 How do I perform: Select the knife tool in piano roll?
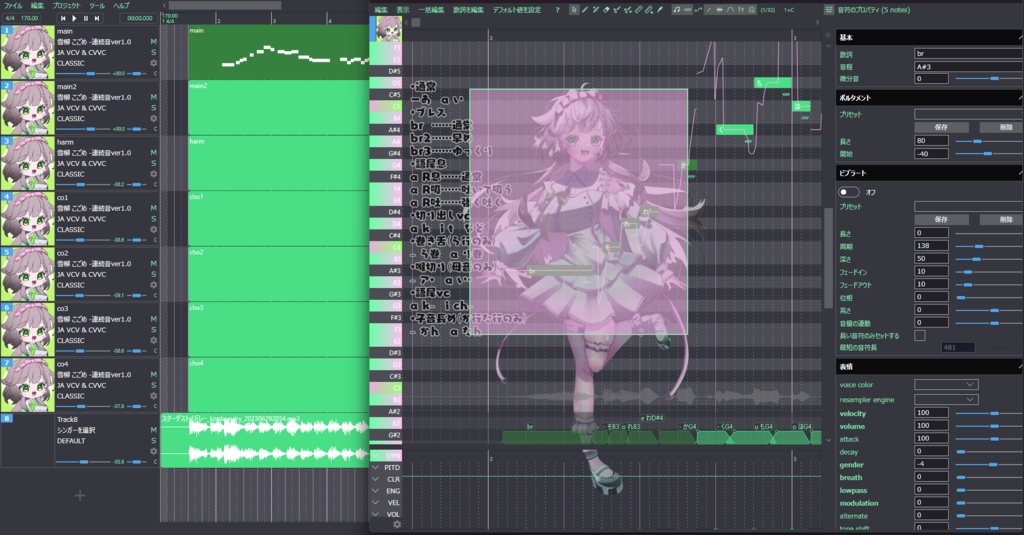pyautogui.click(x=660, y=10)
